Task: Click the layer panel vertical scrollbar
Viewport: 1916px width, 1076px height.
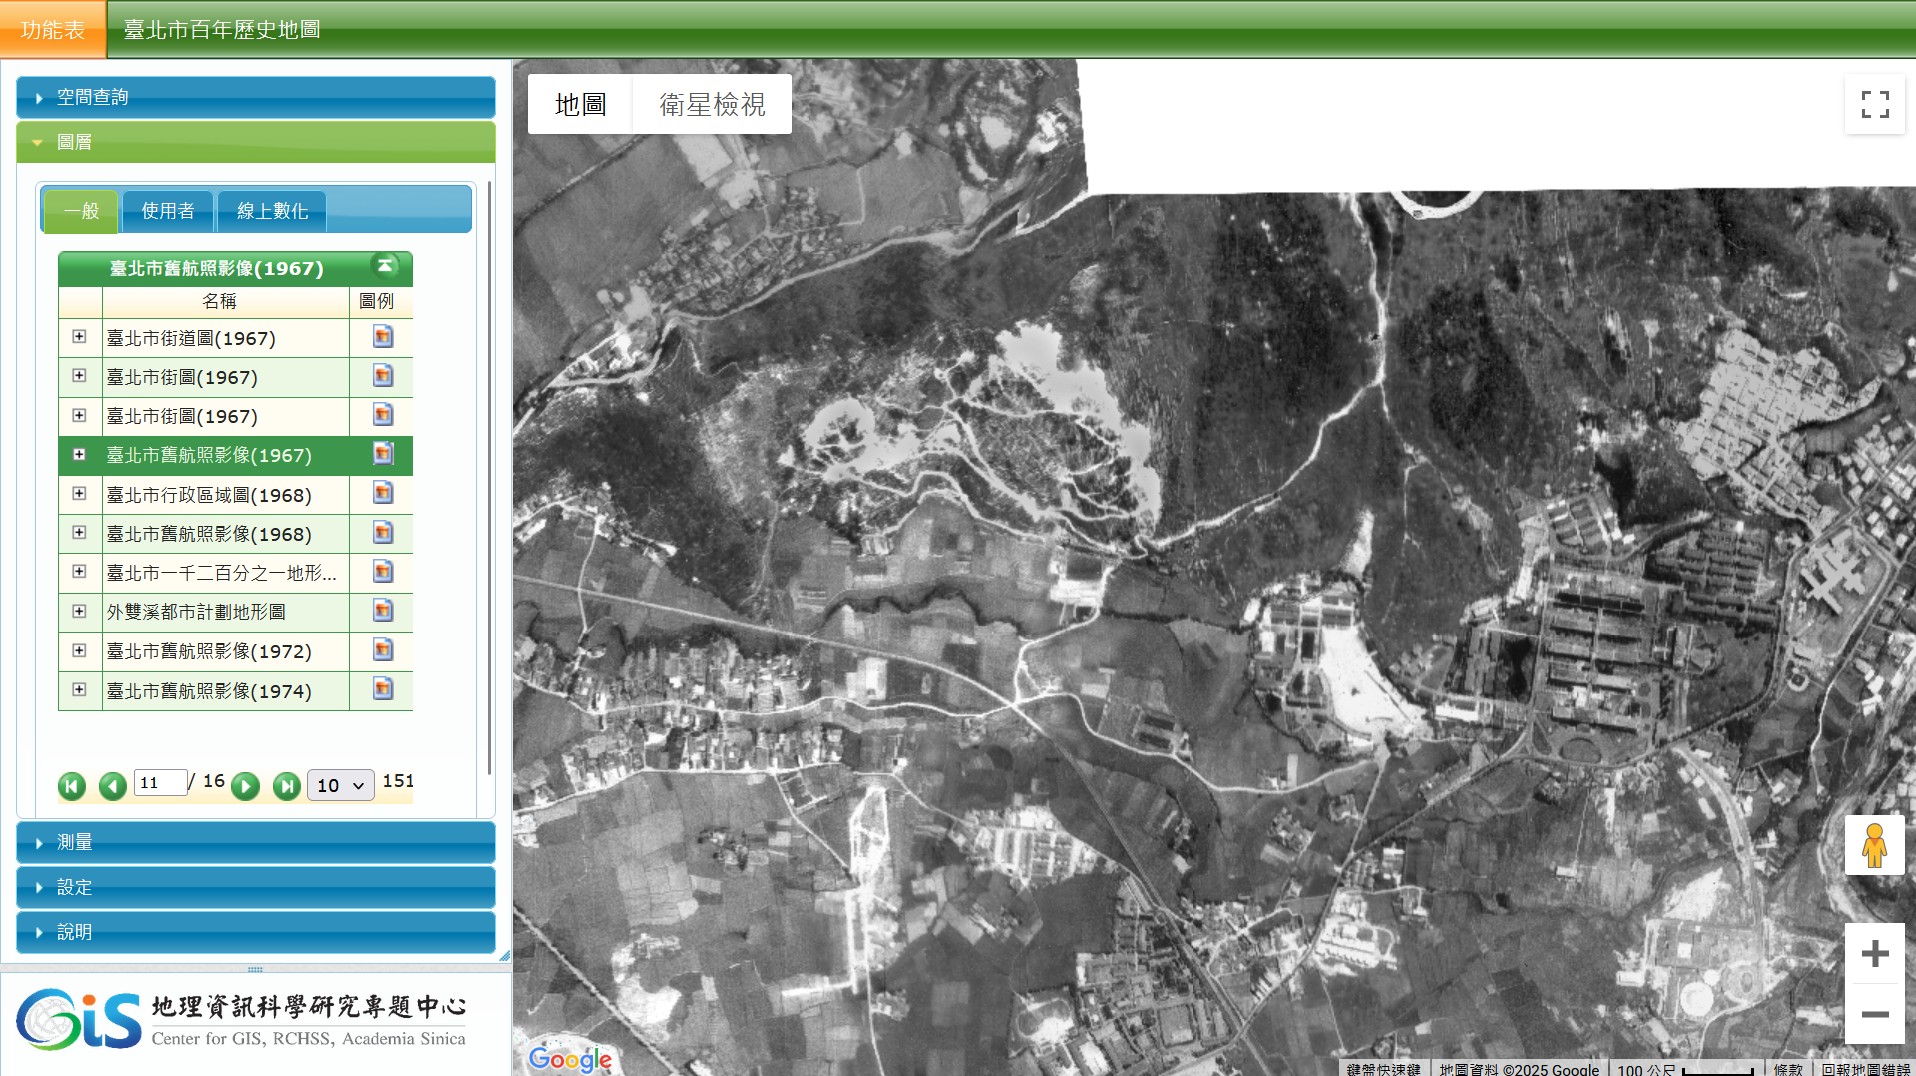Action: (x=489, y=478)
